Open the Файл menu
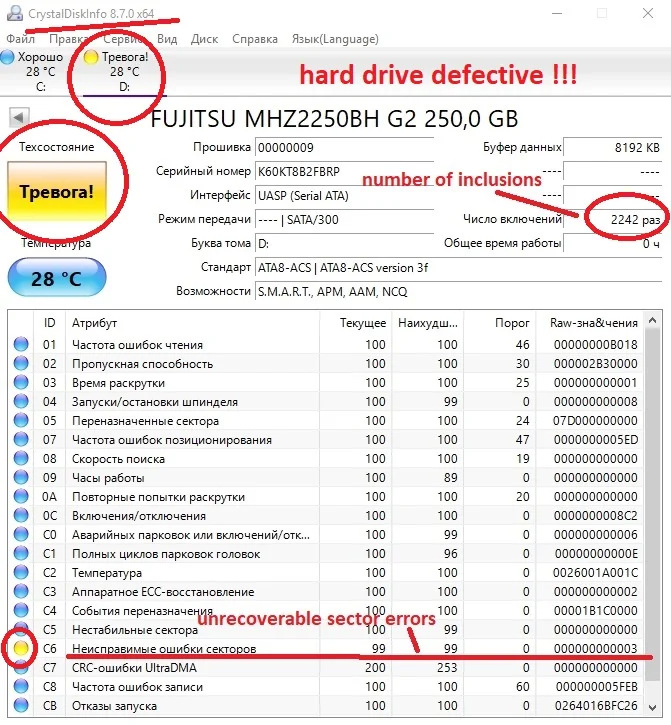The image size is (671, 725). [x=20, y=39]
